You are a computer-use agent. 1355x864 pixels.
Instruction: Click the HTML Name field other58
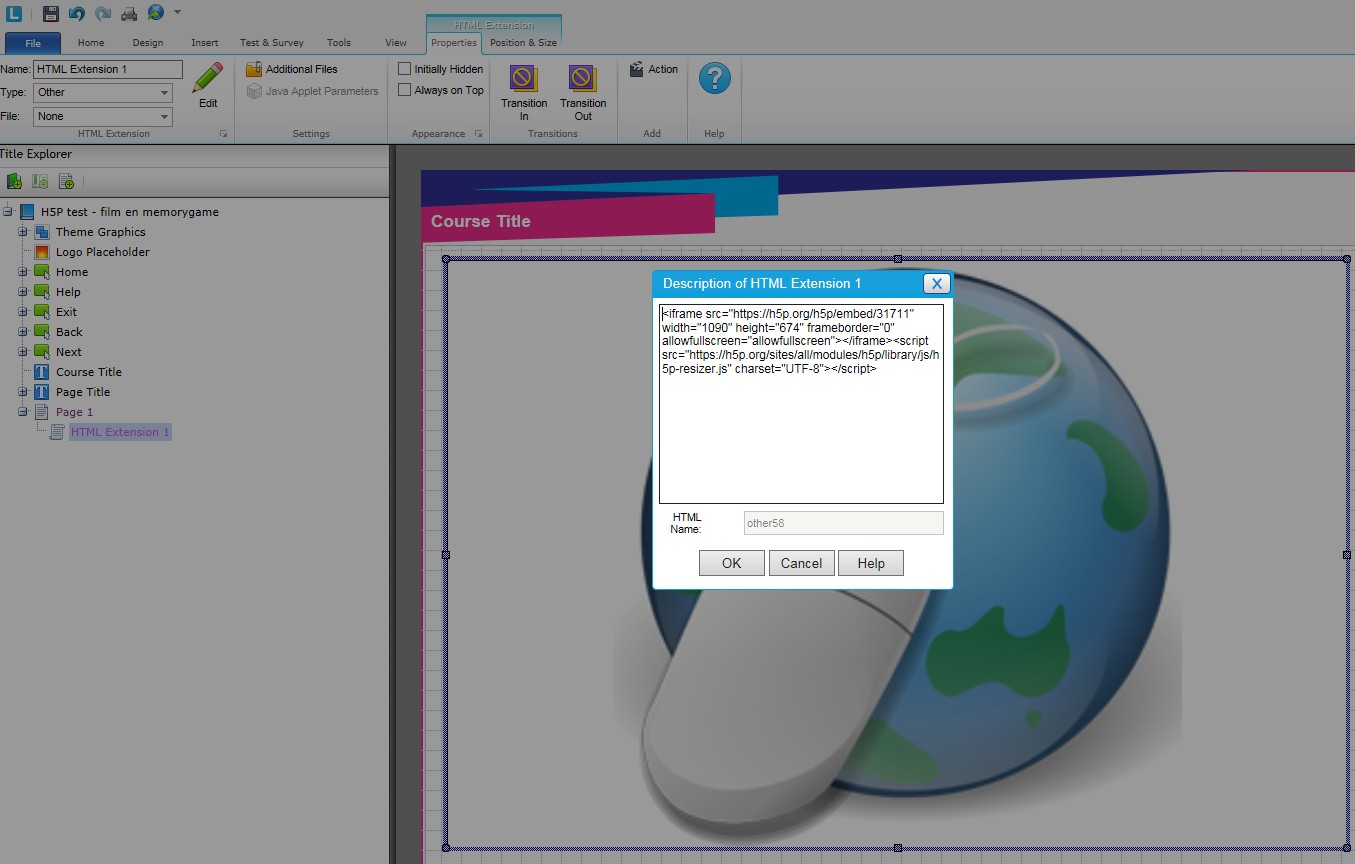[x=843, y=523]
